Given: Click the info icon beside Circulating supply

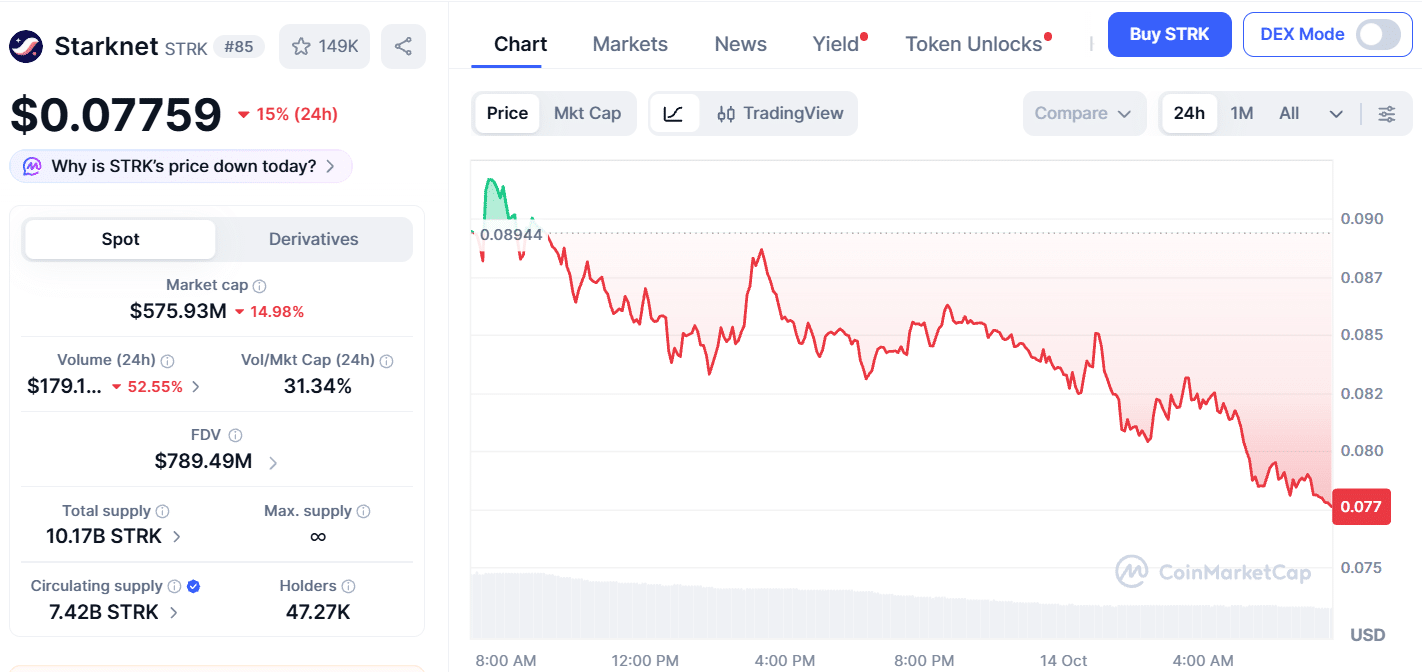Looking at the screenshot, I should 174,586.
